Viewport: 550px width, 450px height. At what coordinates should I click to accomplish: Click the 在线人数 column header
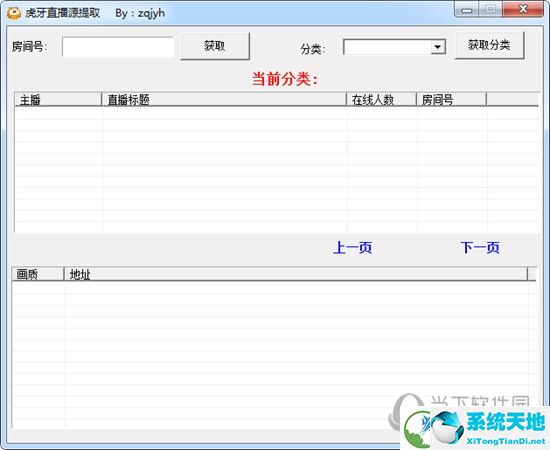point(381,100)
